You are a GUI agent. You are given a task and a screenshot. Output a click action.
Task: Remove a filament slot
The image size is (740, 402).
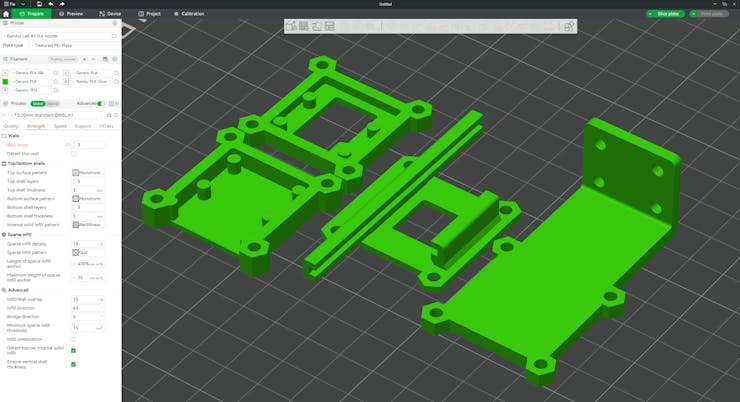(93, 59)
